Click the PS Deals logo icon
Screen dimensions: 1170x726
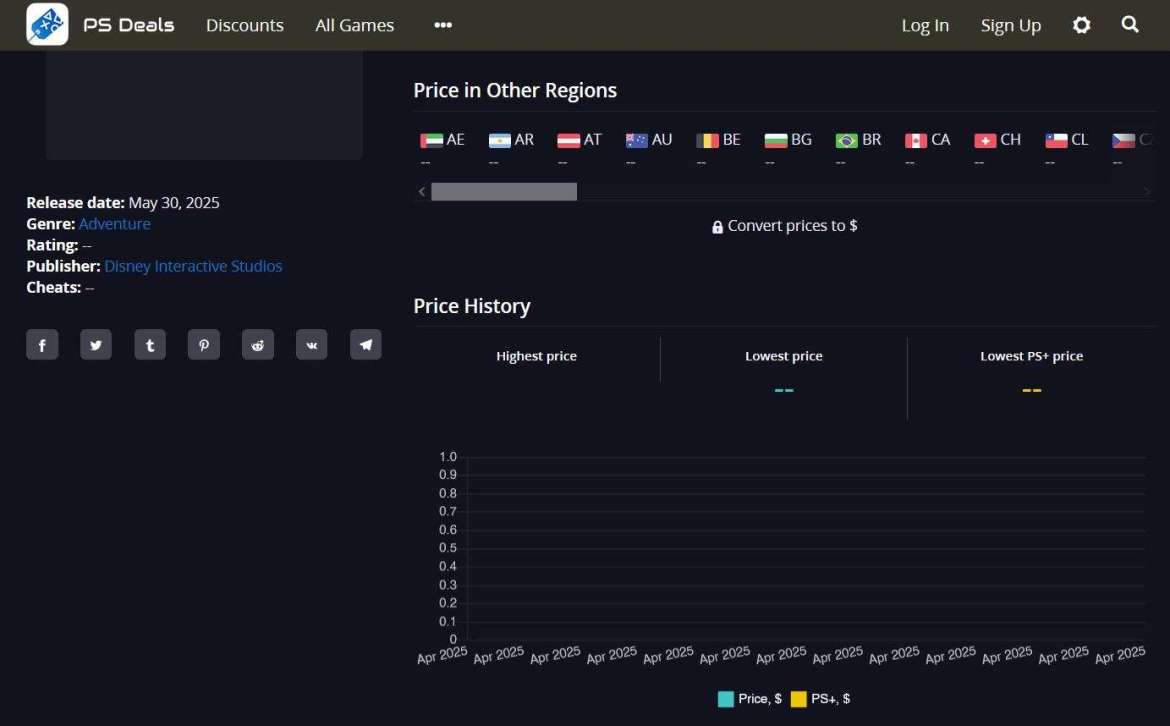coord(47,25)
